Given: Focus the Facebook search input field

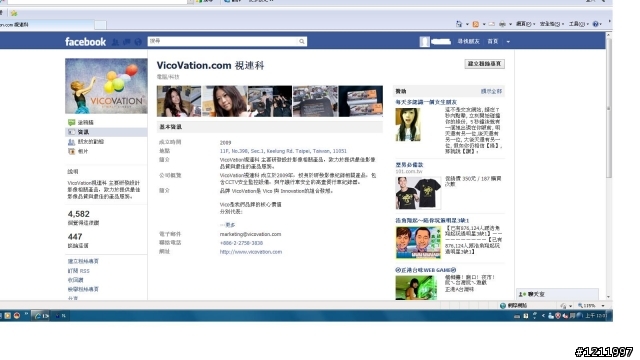Looking at the screenshot, I should tap(223, 41).
